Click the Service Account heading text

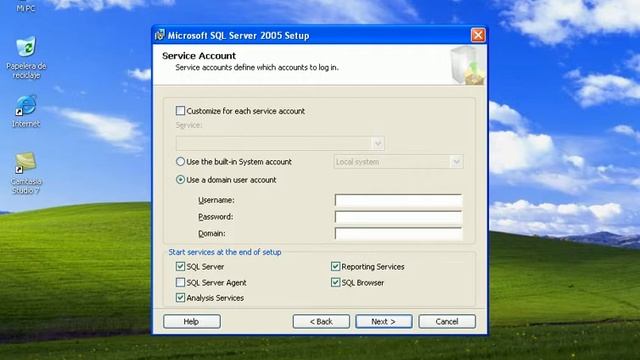pyautogui.click(x=199, y=56)
